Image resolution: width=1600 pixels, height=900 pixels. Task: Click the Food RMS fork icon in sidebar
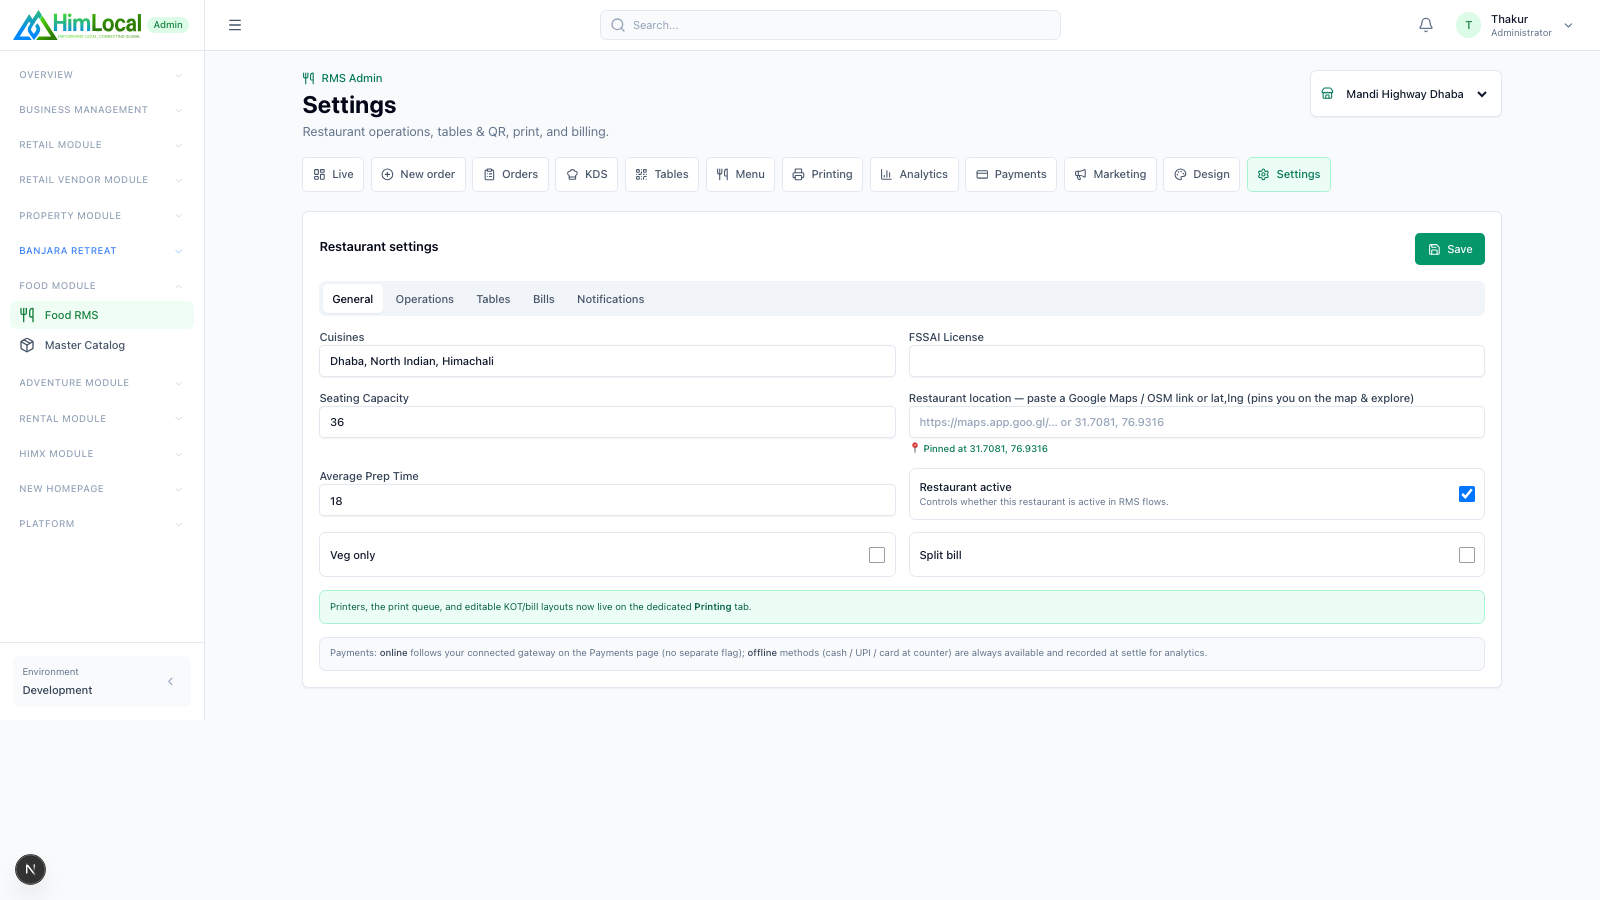tap(27, 315)
